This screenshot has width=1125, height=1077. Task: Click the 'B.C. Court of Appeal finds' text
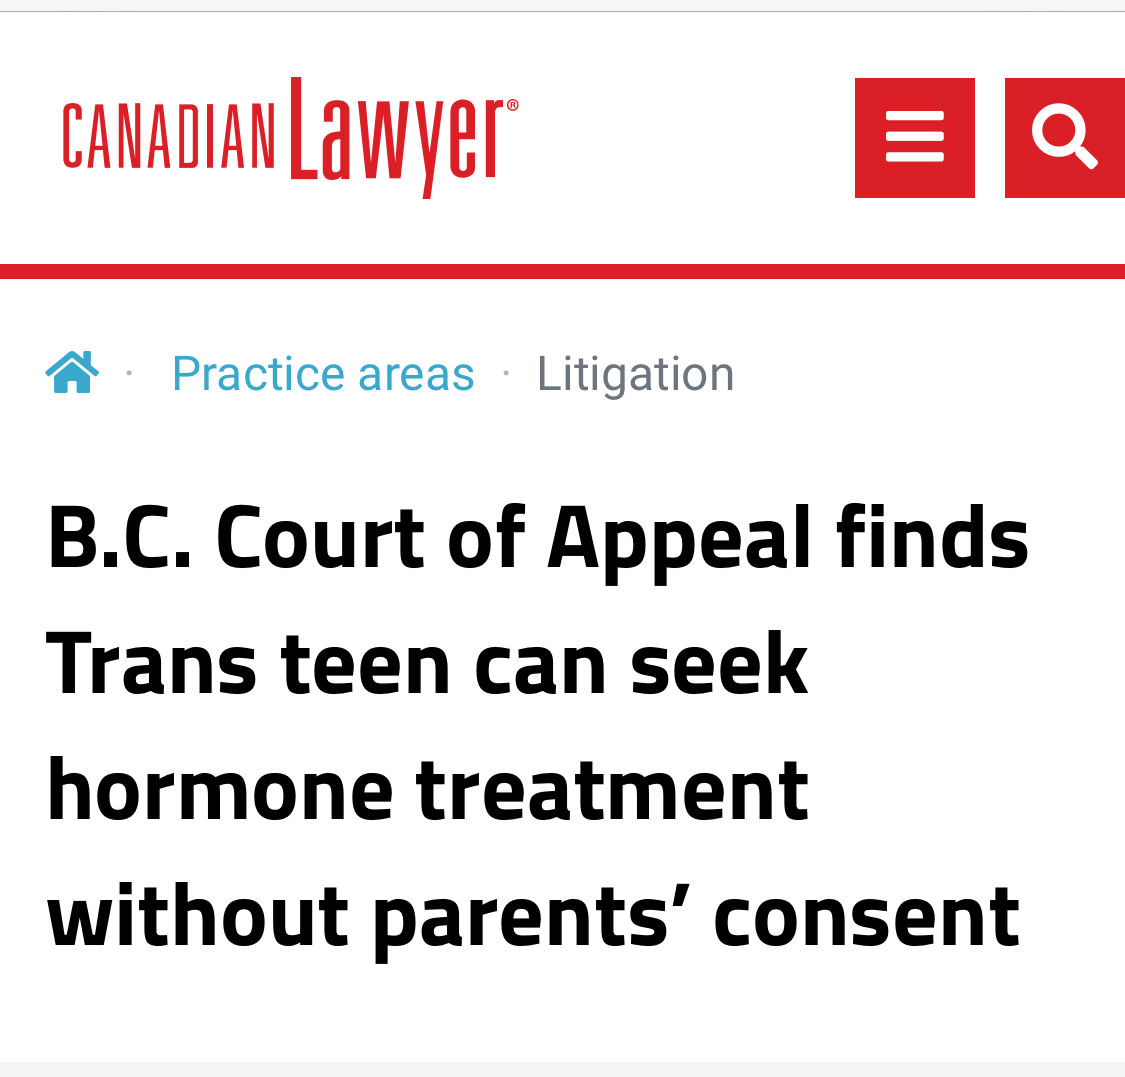537,540
